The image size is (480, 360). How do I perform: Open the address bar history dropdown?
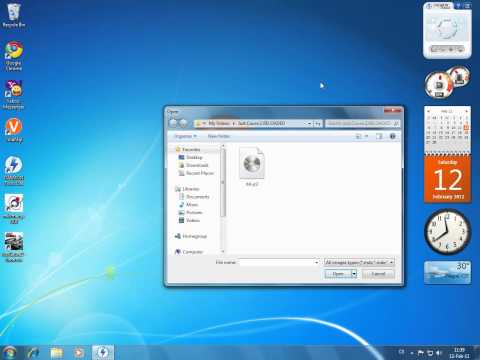310,123
